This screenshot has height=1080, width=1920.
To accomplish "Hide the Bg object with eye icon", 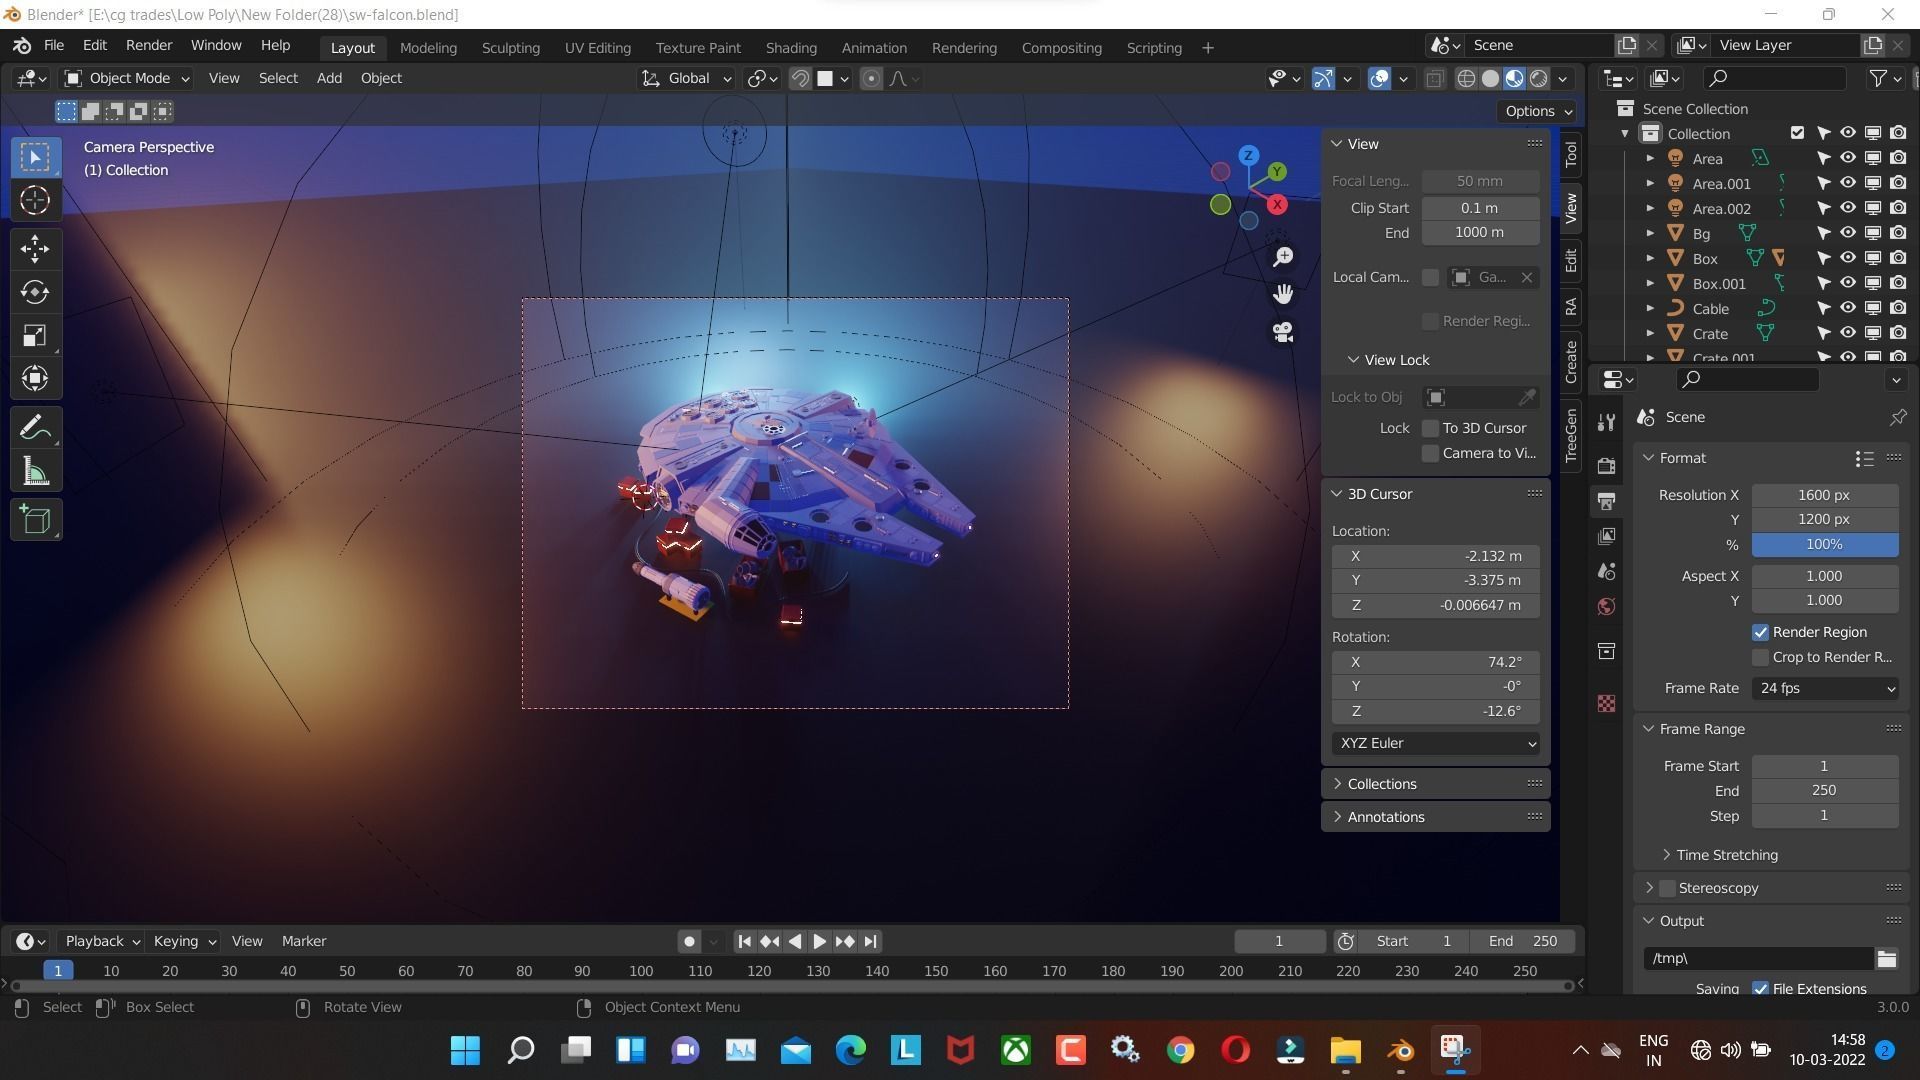I will (x=1848, y=233).
